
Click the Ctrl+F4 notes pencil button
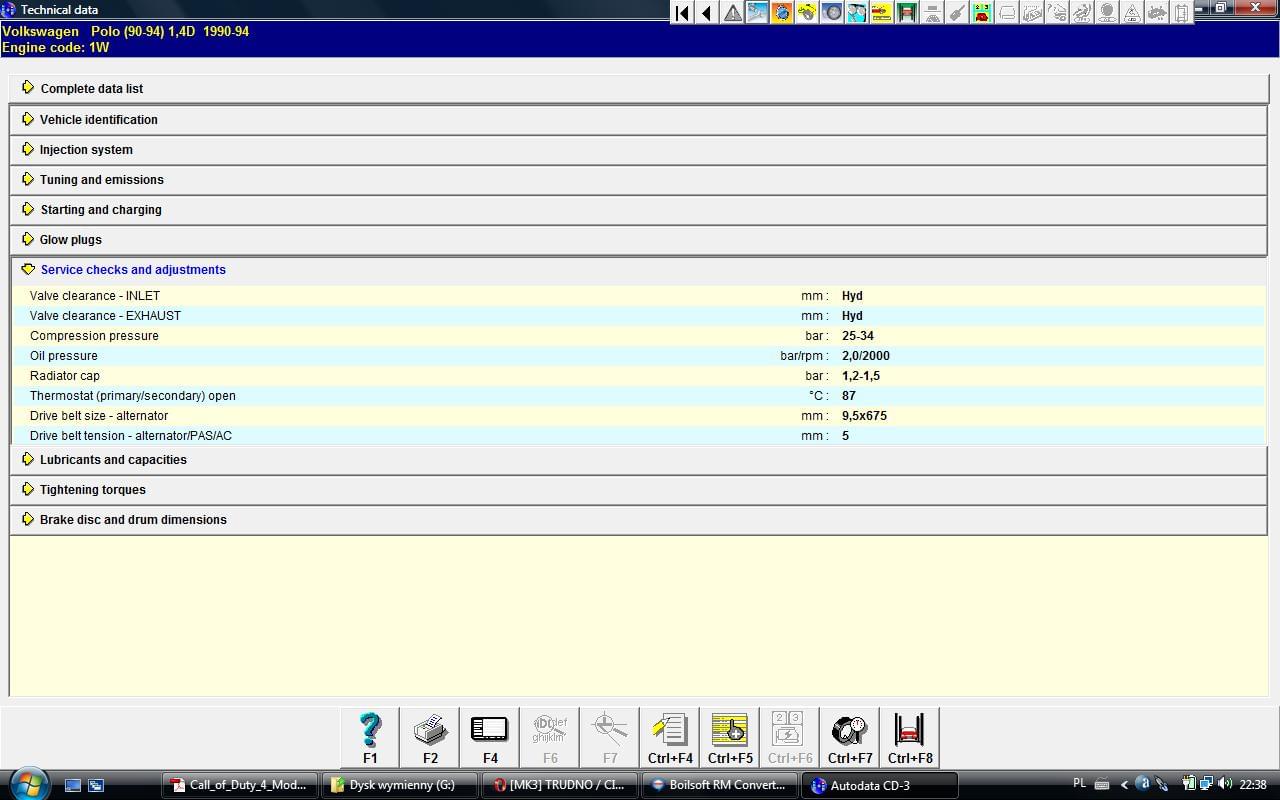pyautogui.click(x=670, y=738)
